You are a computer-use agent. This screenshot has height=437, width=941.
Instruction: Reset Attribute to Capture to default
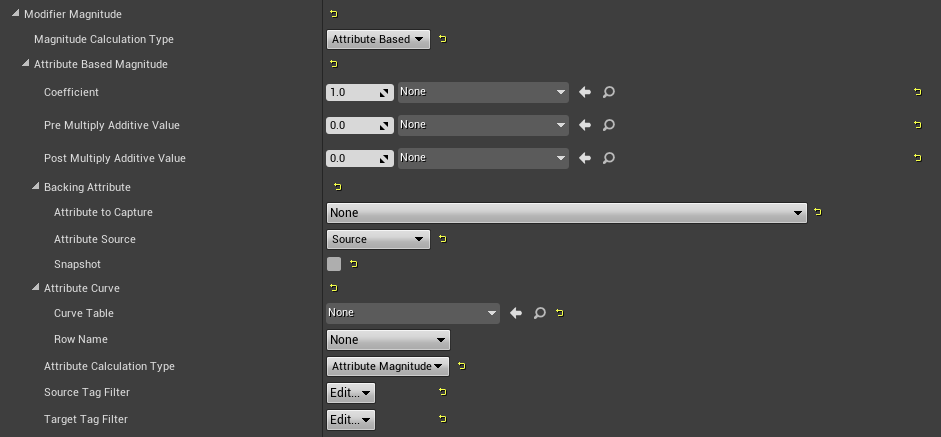coord(817,212)
